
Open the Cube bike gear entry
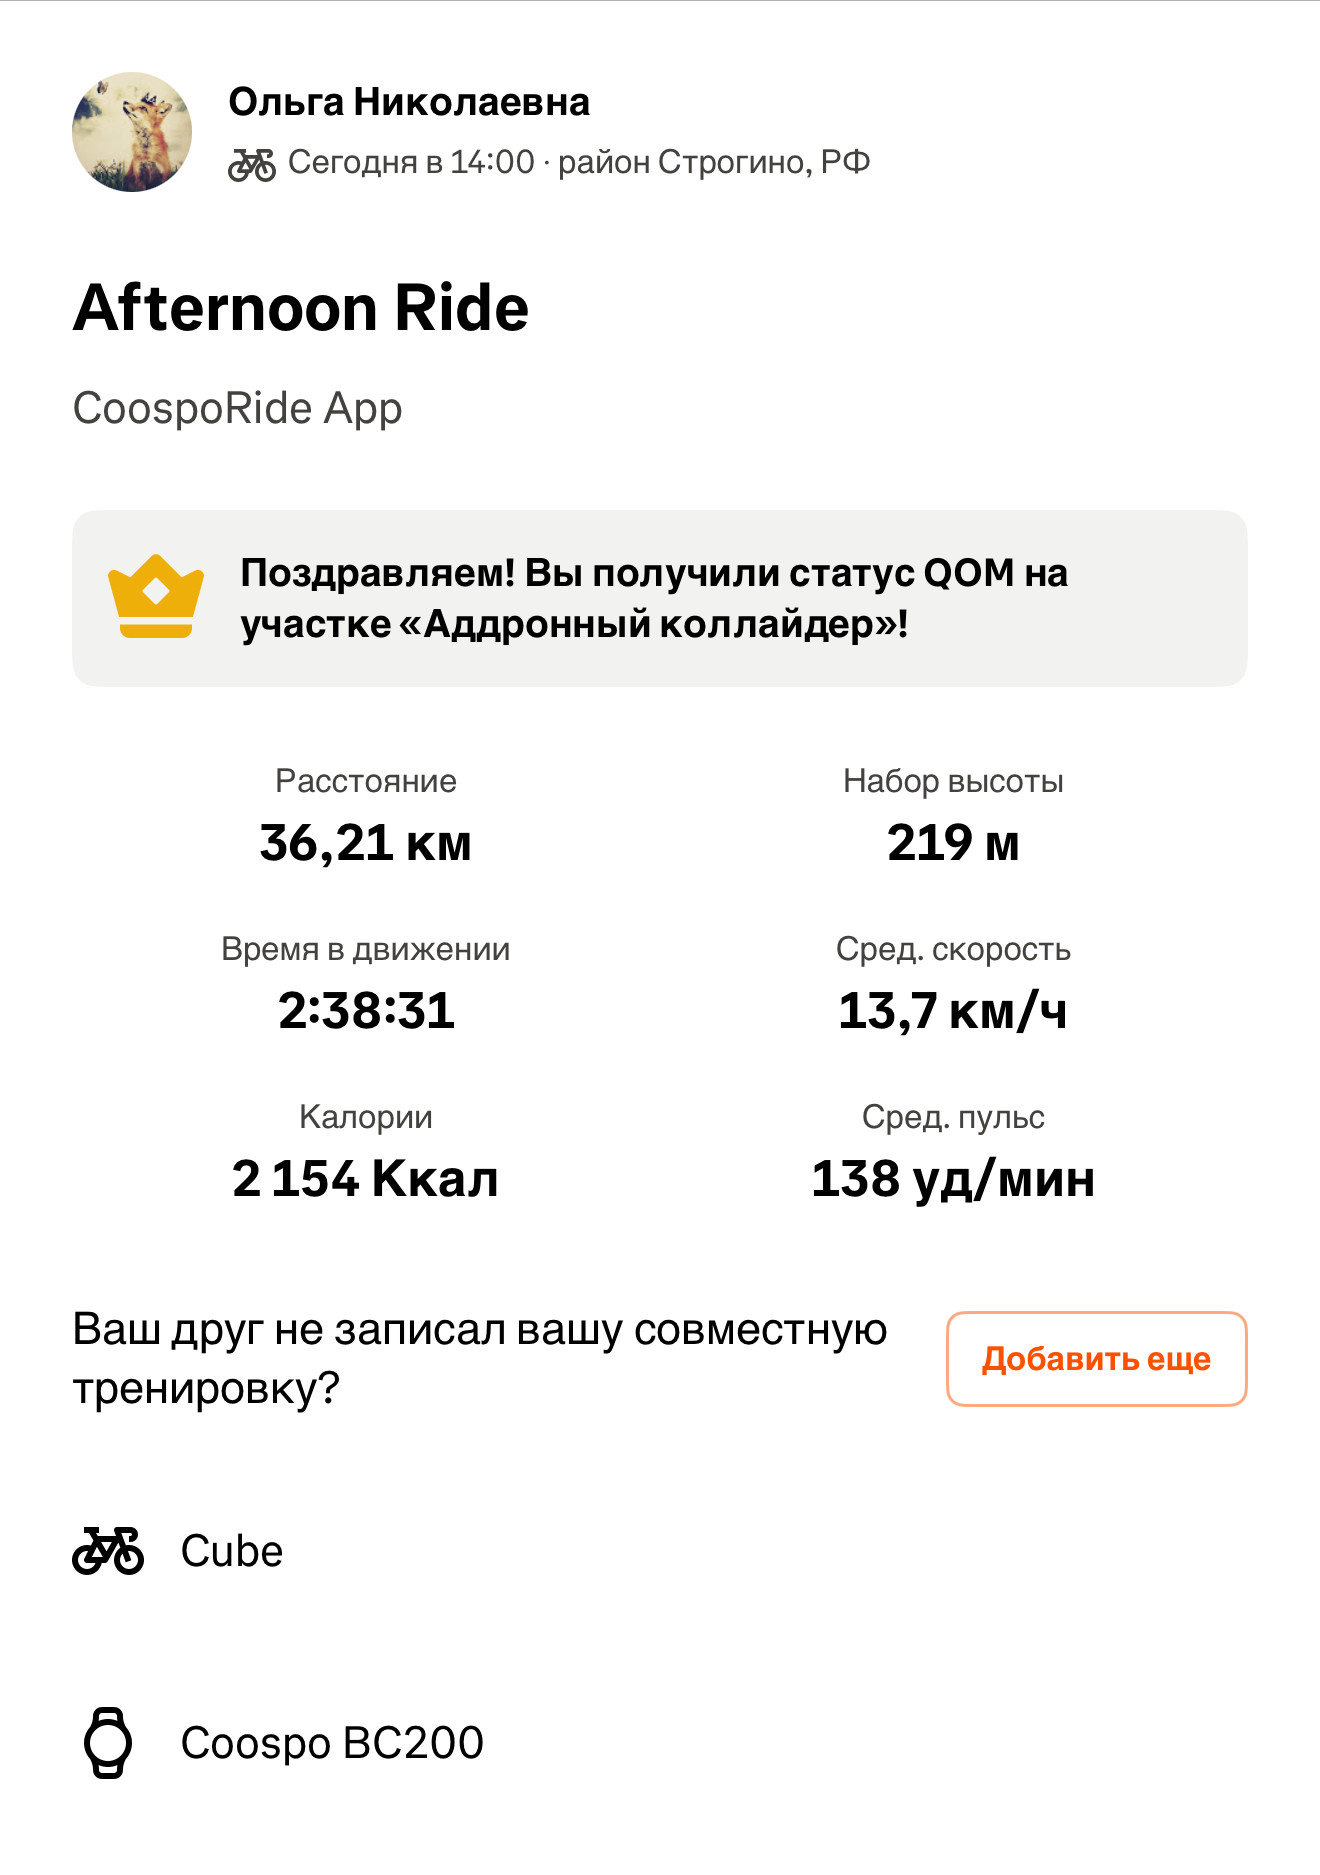point(178,1551)
